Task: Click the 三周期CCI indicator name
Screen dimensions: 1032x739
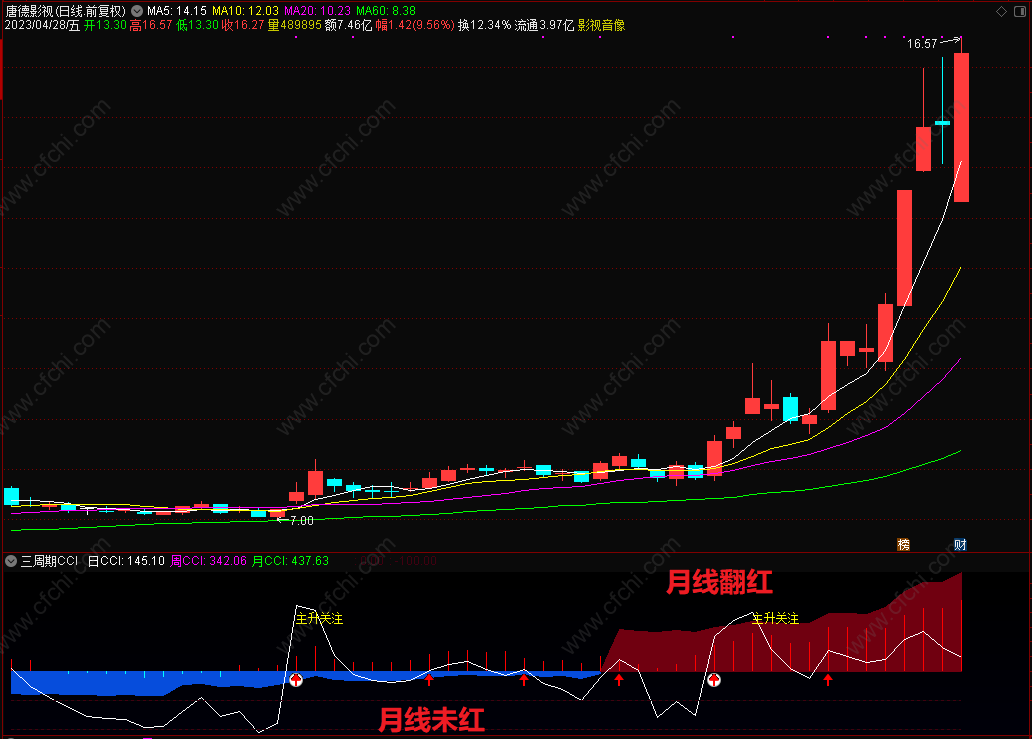Action: 49,561
